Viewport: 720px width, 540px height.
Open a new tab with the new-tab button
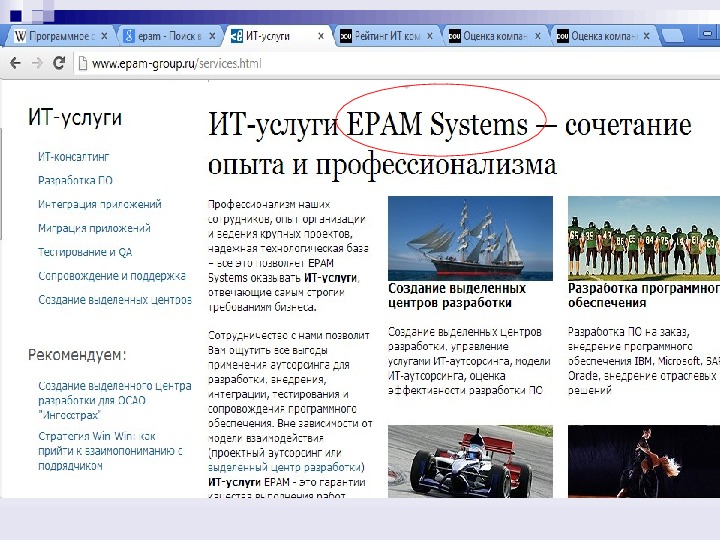point(673,36)
